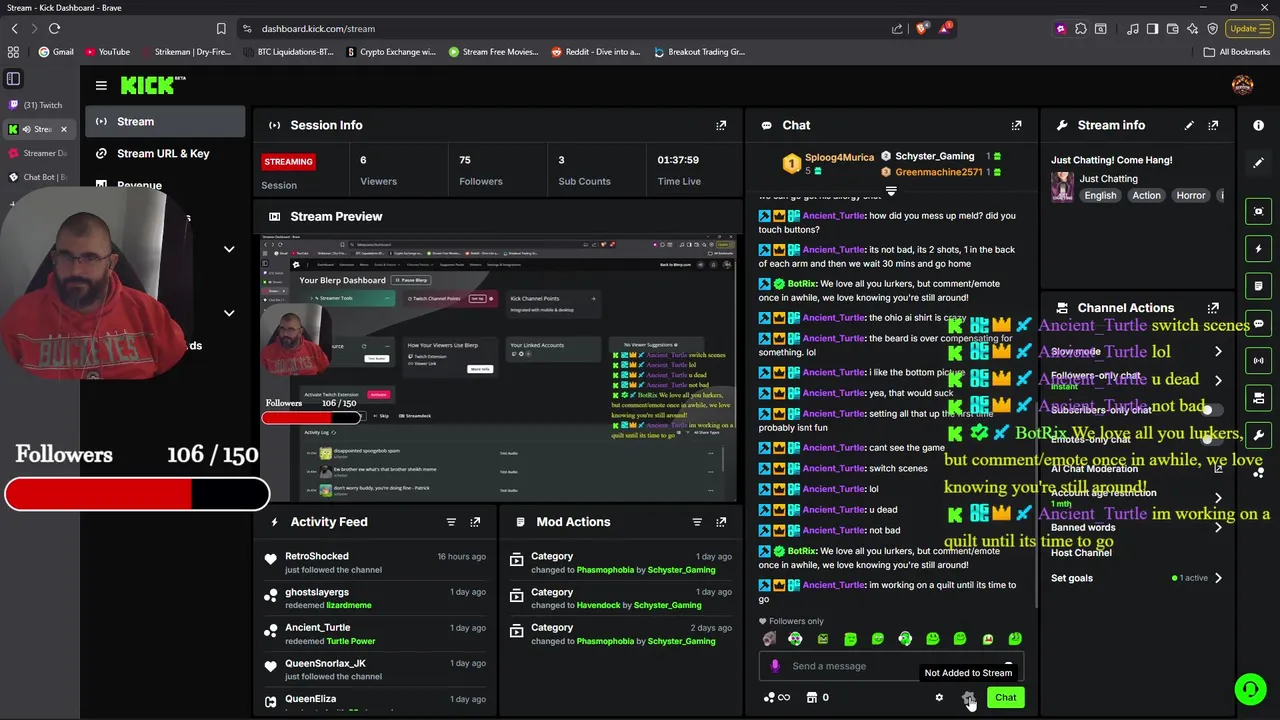Pop out the Chat panel
This screenshot has height=720, width=1280.
(1016, 125)
